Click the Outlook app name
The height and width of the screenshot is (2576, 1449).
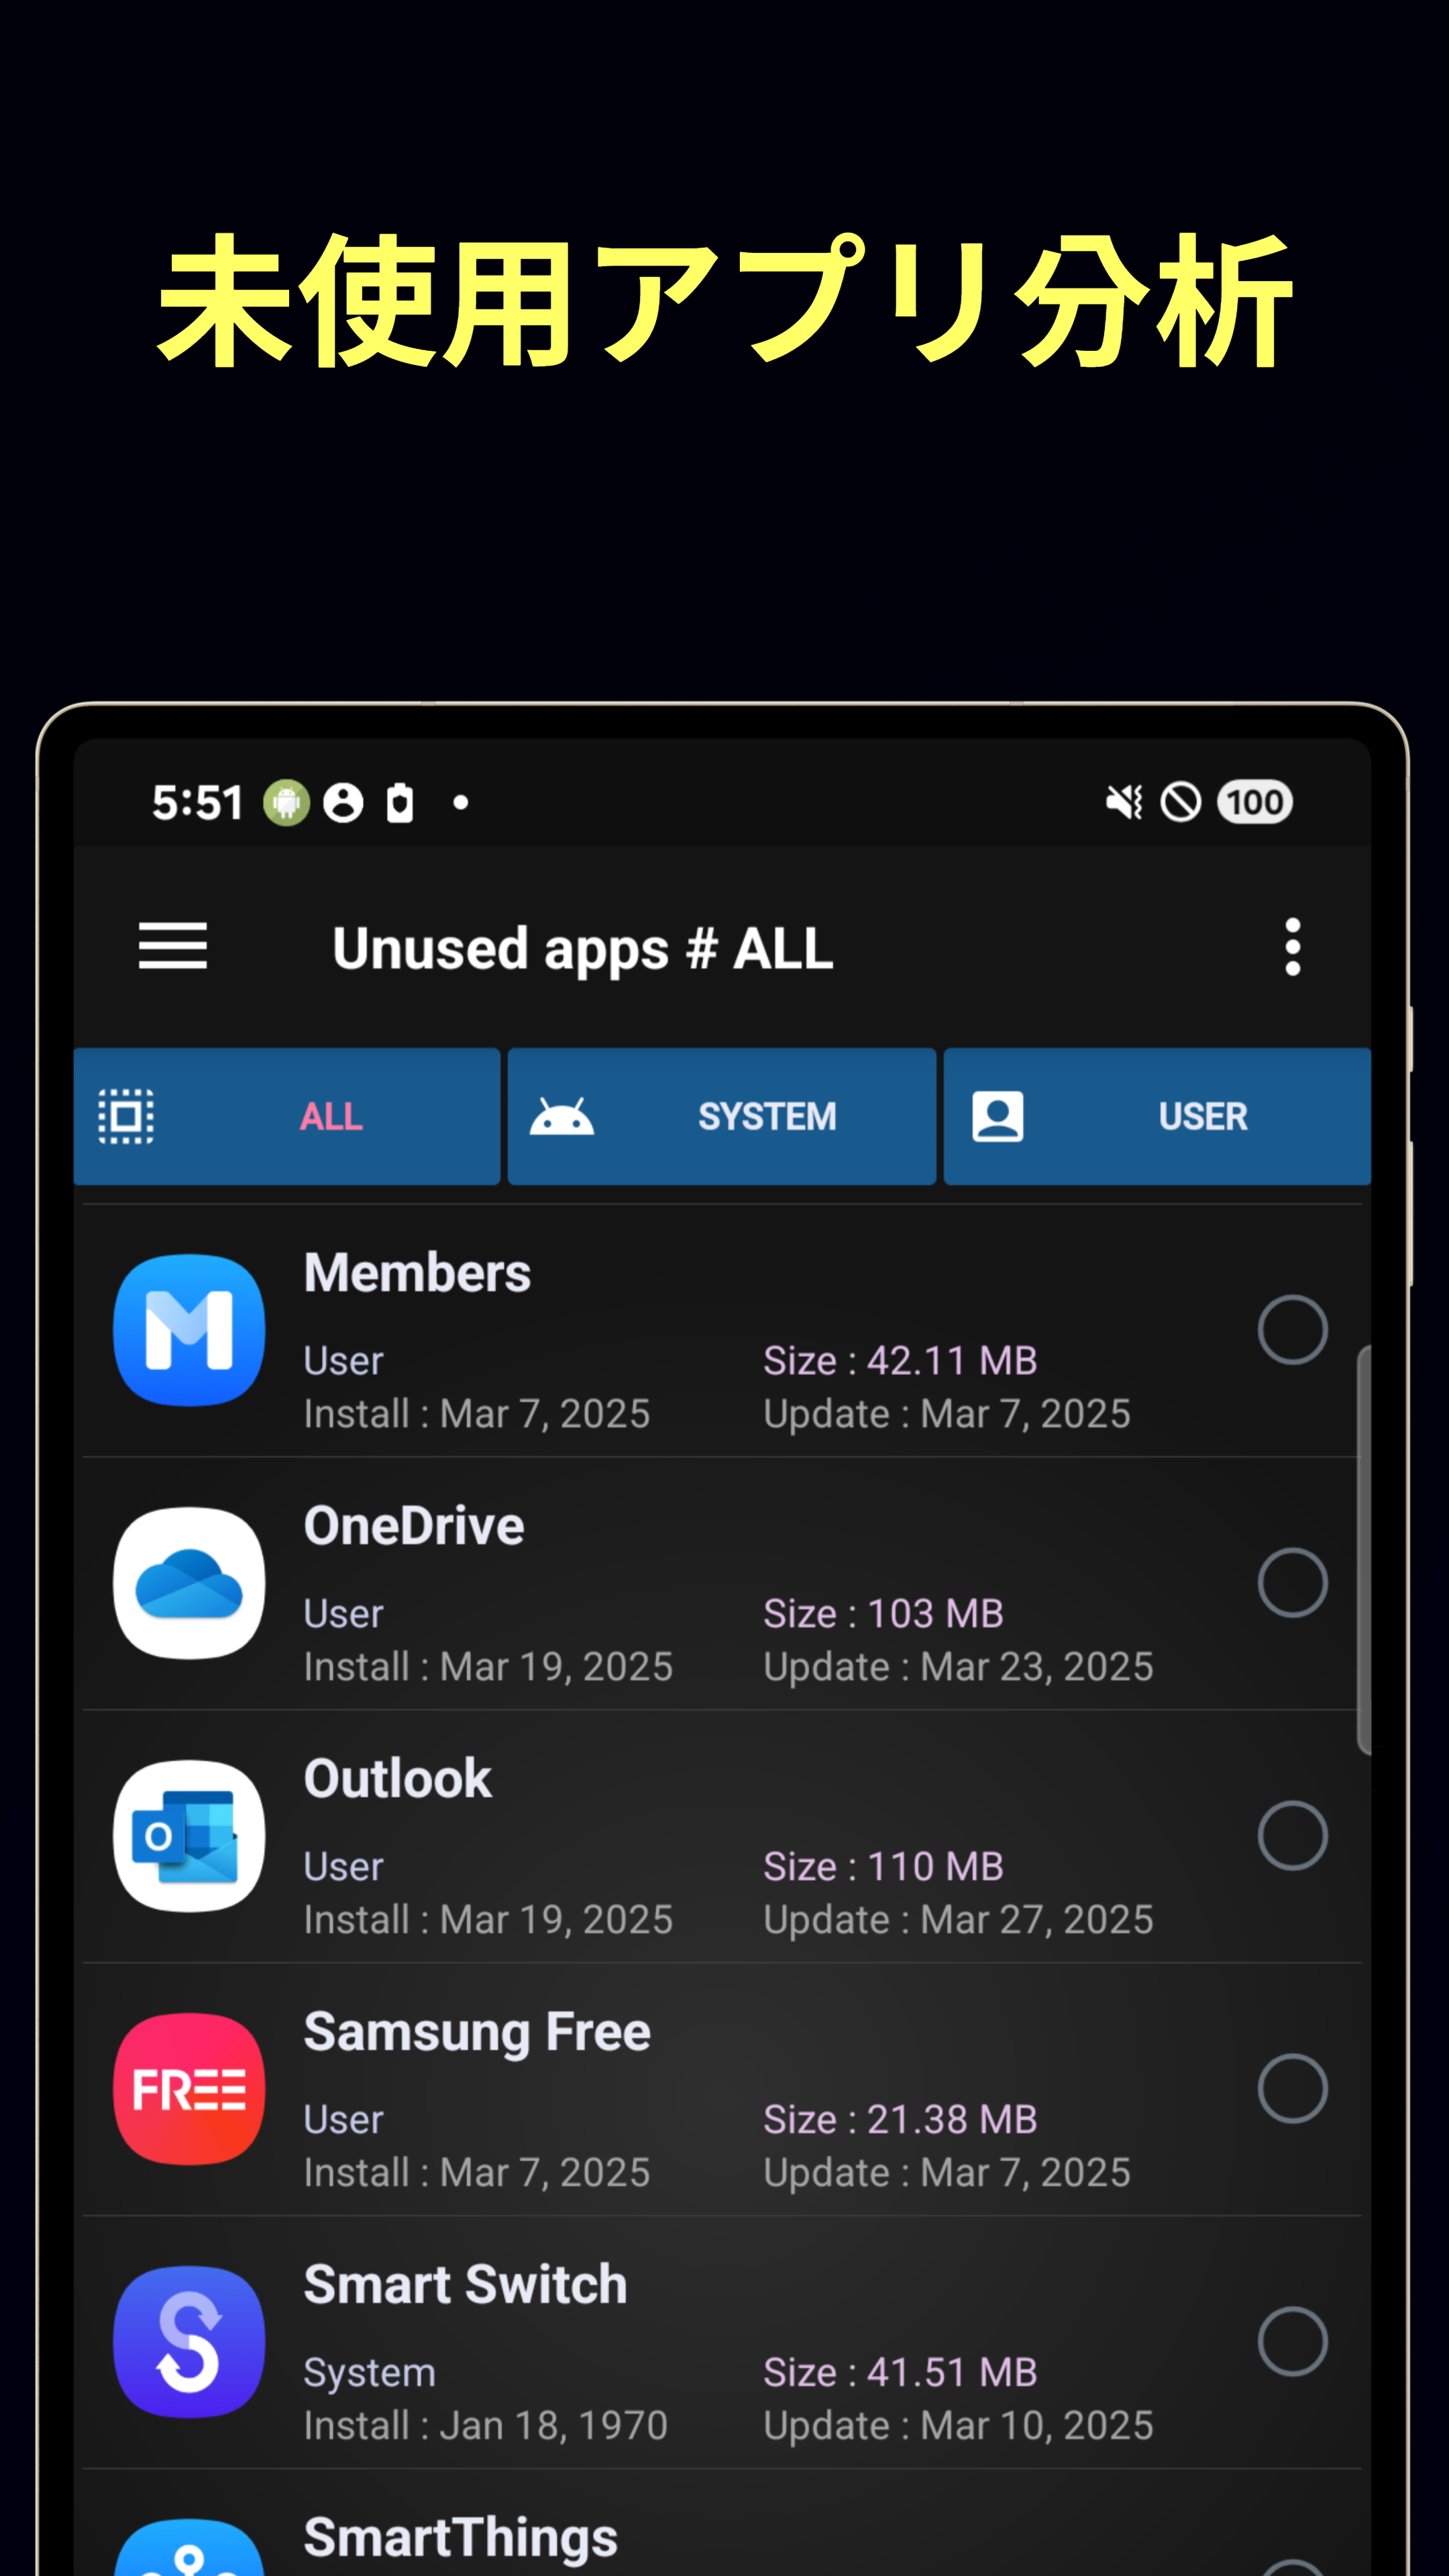(x=398, y=1779)
